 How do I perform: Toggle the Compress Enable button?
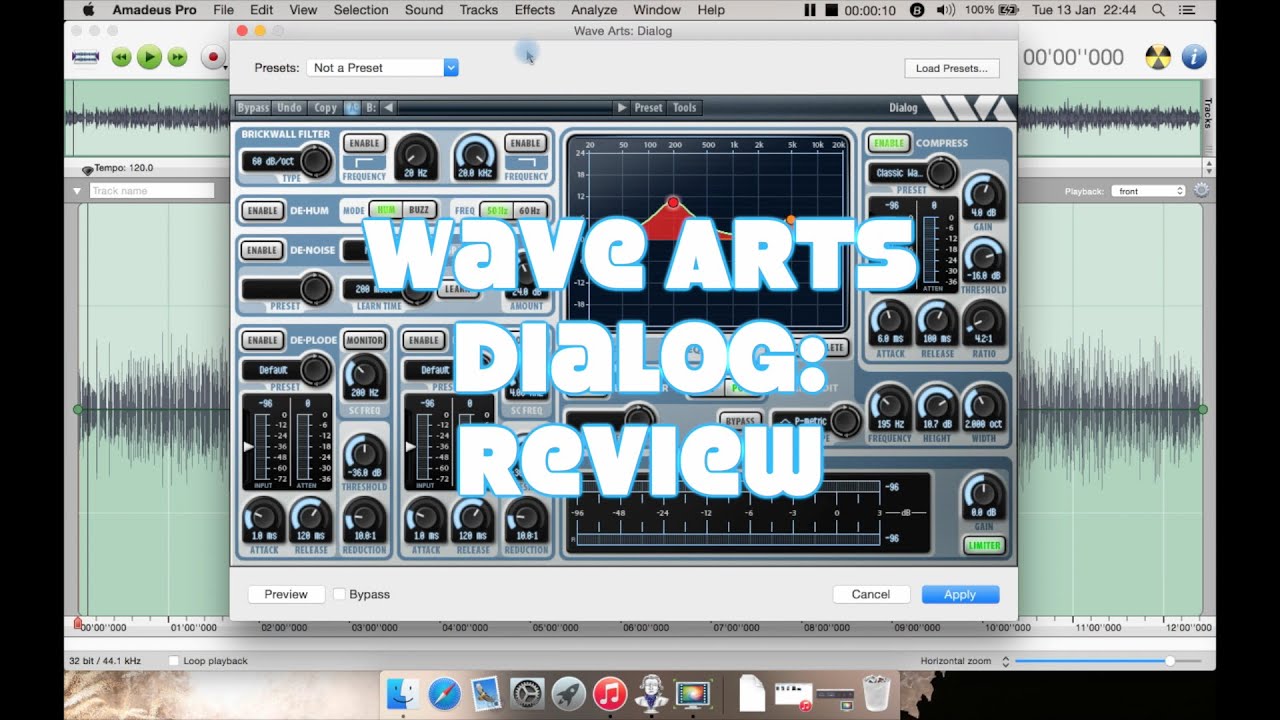(x=888, y=143)
